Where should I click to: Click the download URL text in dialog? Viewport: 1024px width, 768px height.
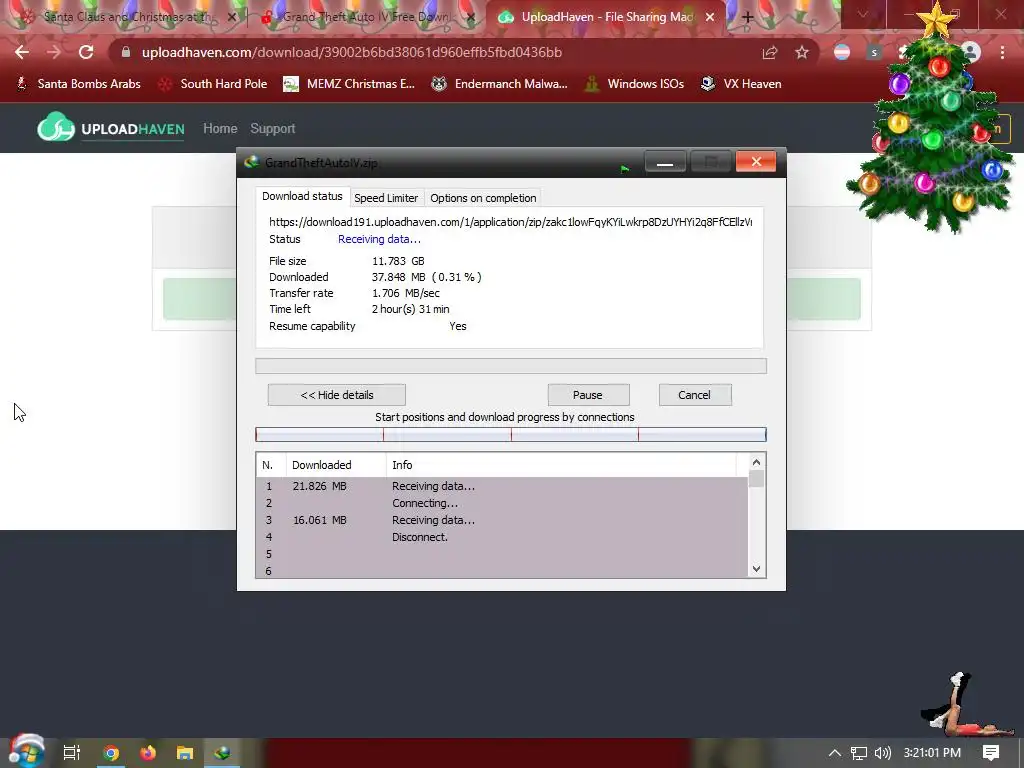510,222
